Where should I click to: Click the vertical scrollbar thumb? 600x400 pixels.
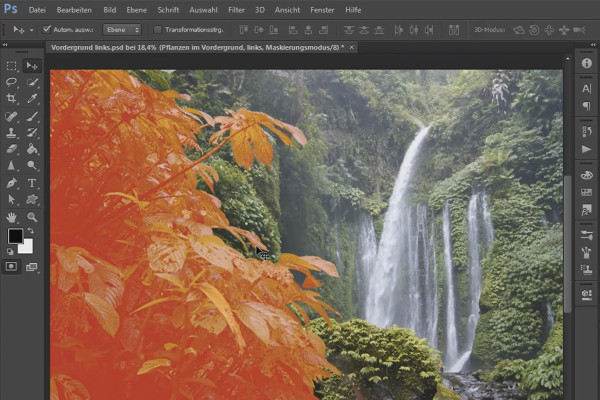coord(567,244)
